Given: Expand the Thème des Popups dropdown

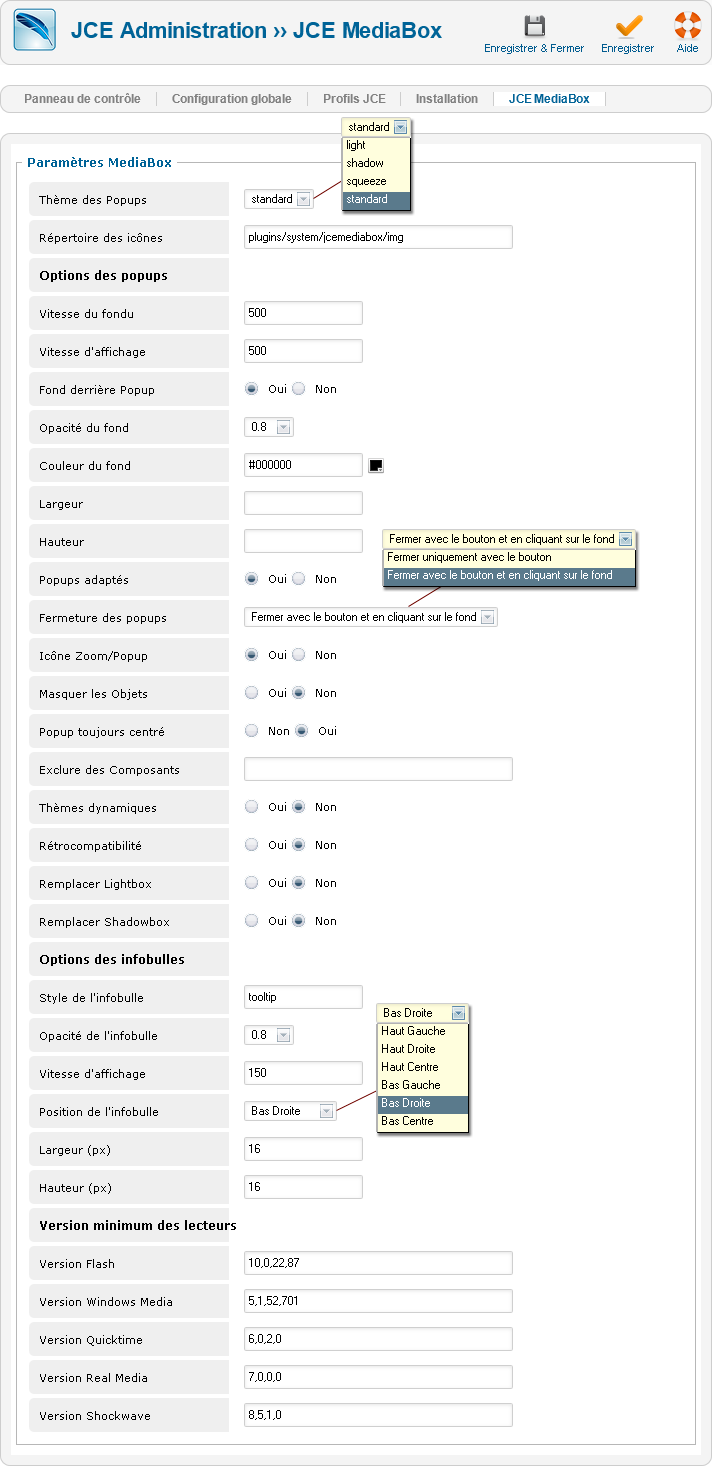Looking at the screenshot, I should (x=279, y=200).
